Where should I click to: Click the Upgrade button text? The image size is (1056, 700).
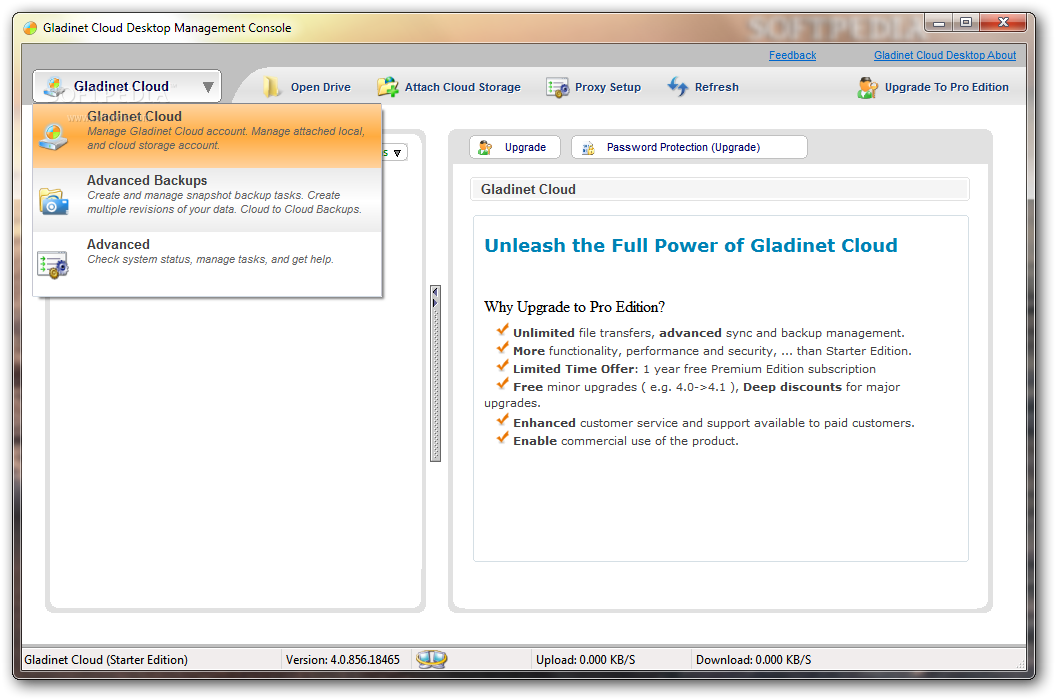coord(525,147)
